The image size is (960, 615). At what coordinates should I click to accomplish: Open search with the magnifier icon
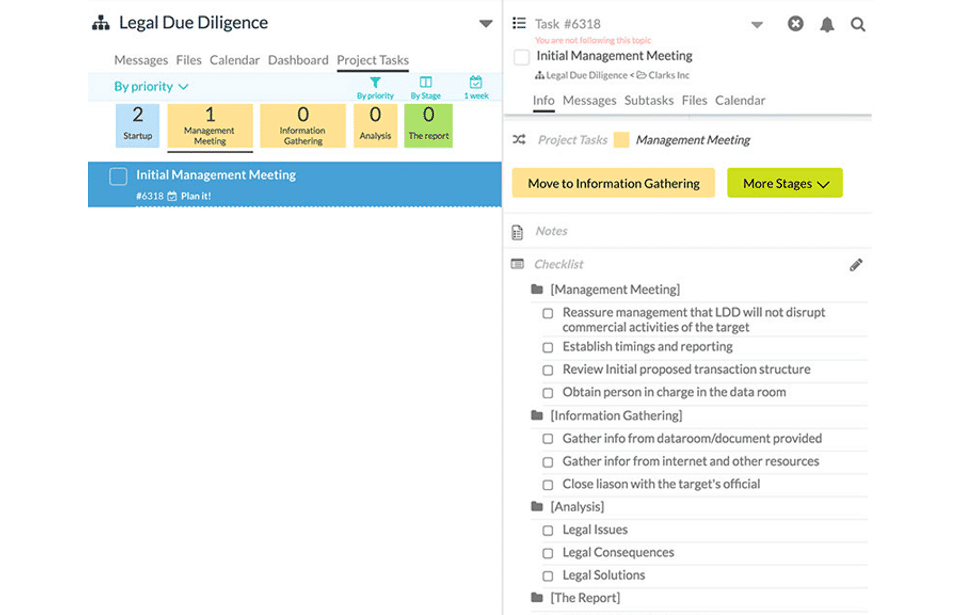point(858,25)
